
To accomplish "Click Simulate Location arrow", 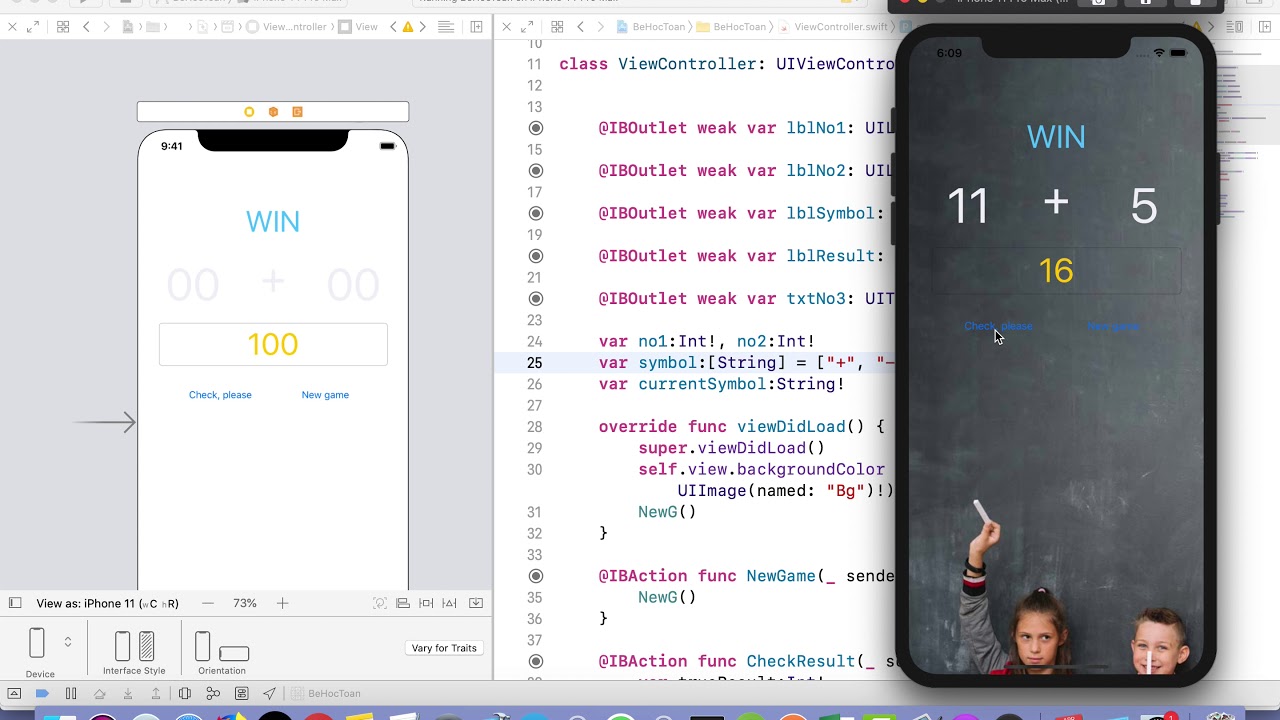I will (x=269, y=693).
